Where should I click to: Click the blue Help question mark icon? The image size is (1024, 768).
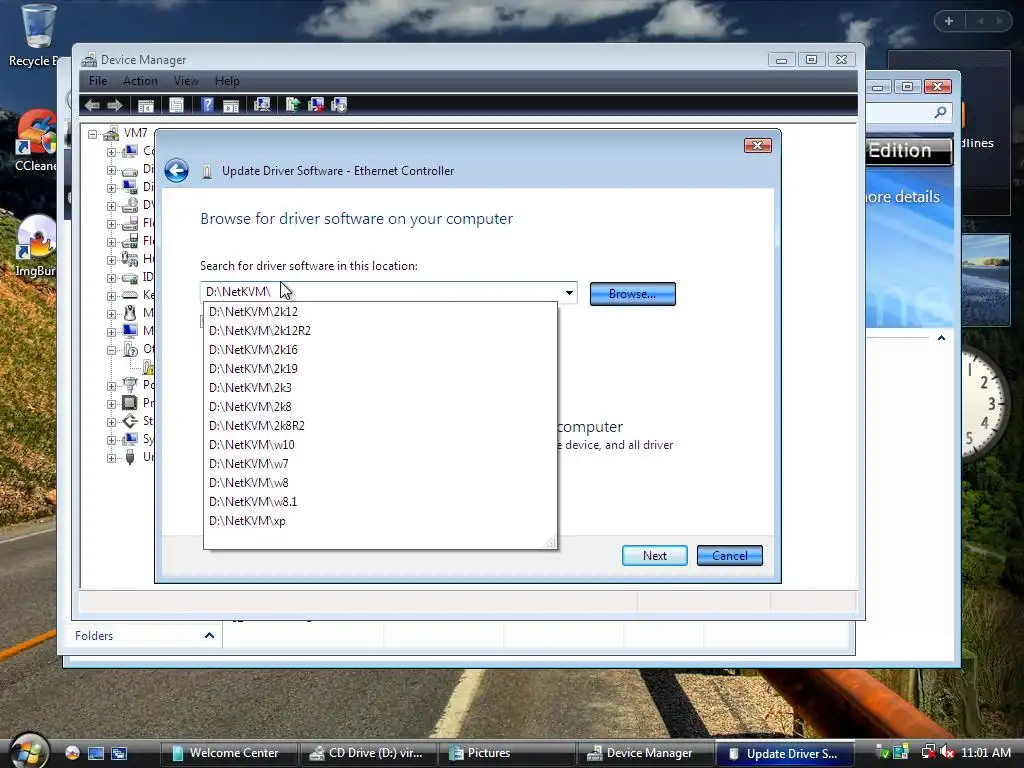[207, 104]
